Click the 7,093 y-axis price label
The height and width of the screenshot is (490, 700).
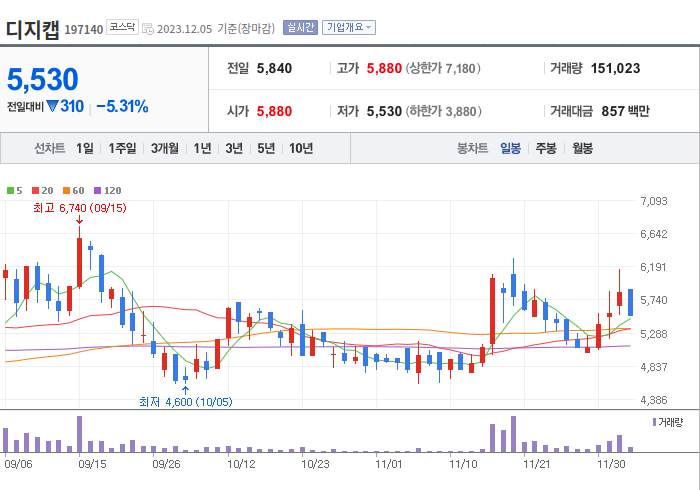point(654,201)
